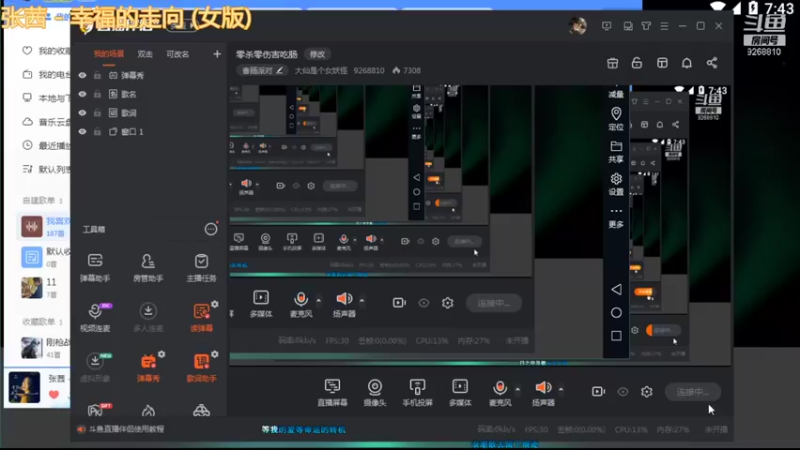The width and height of the screenshot is (800, 450).
Task: Open the hamburger menu in title bar
Action: pos(664,26)
